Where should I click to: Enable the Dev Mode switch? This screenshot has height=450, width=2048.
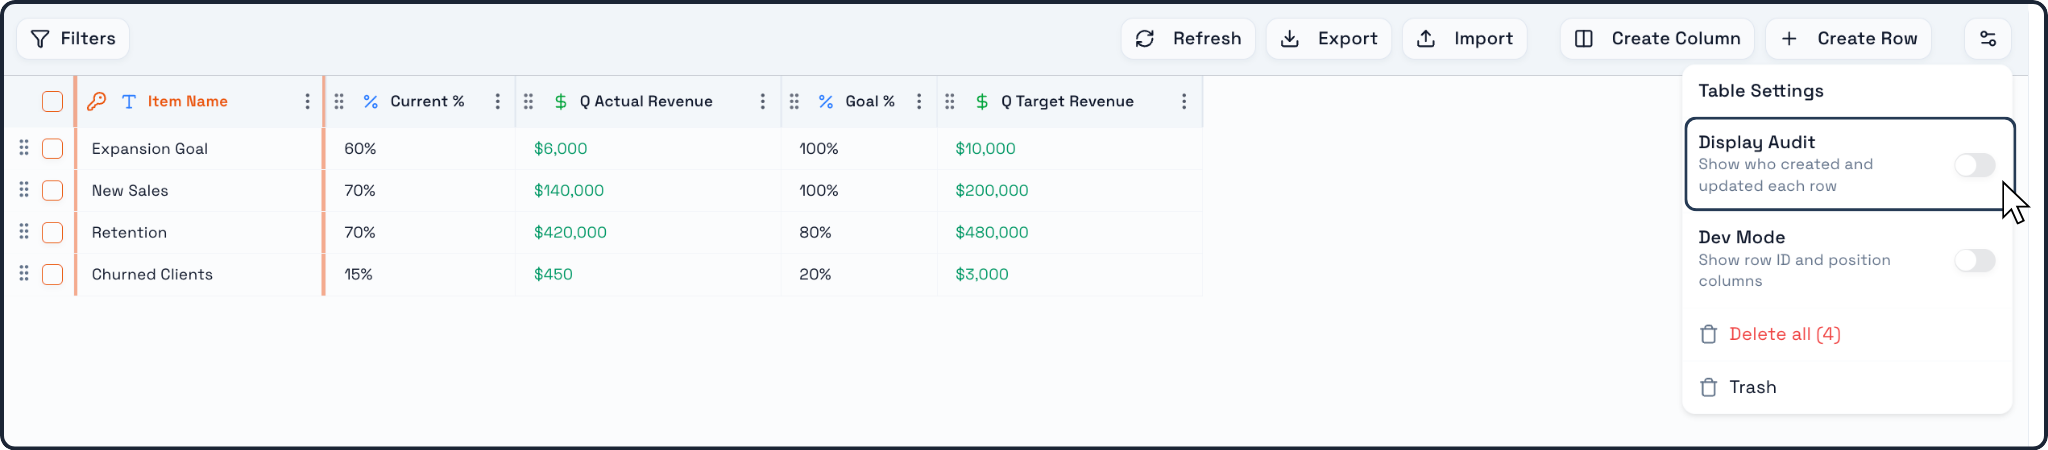1975,260
